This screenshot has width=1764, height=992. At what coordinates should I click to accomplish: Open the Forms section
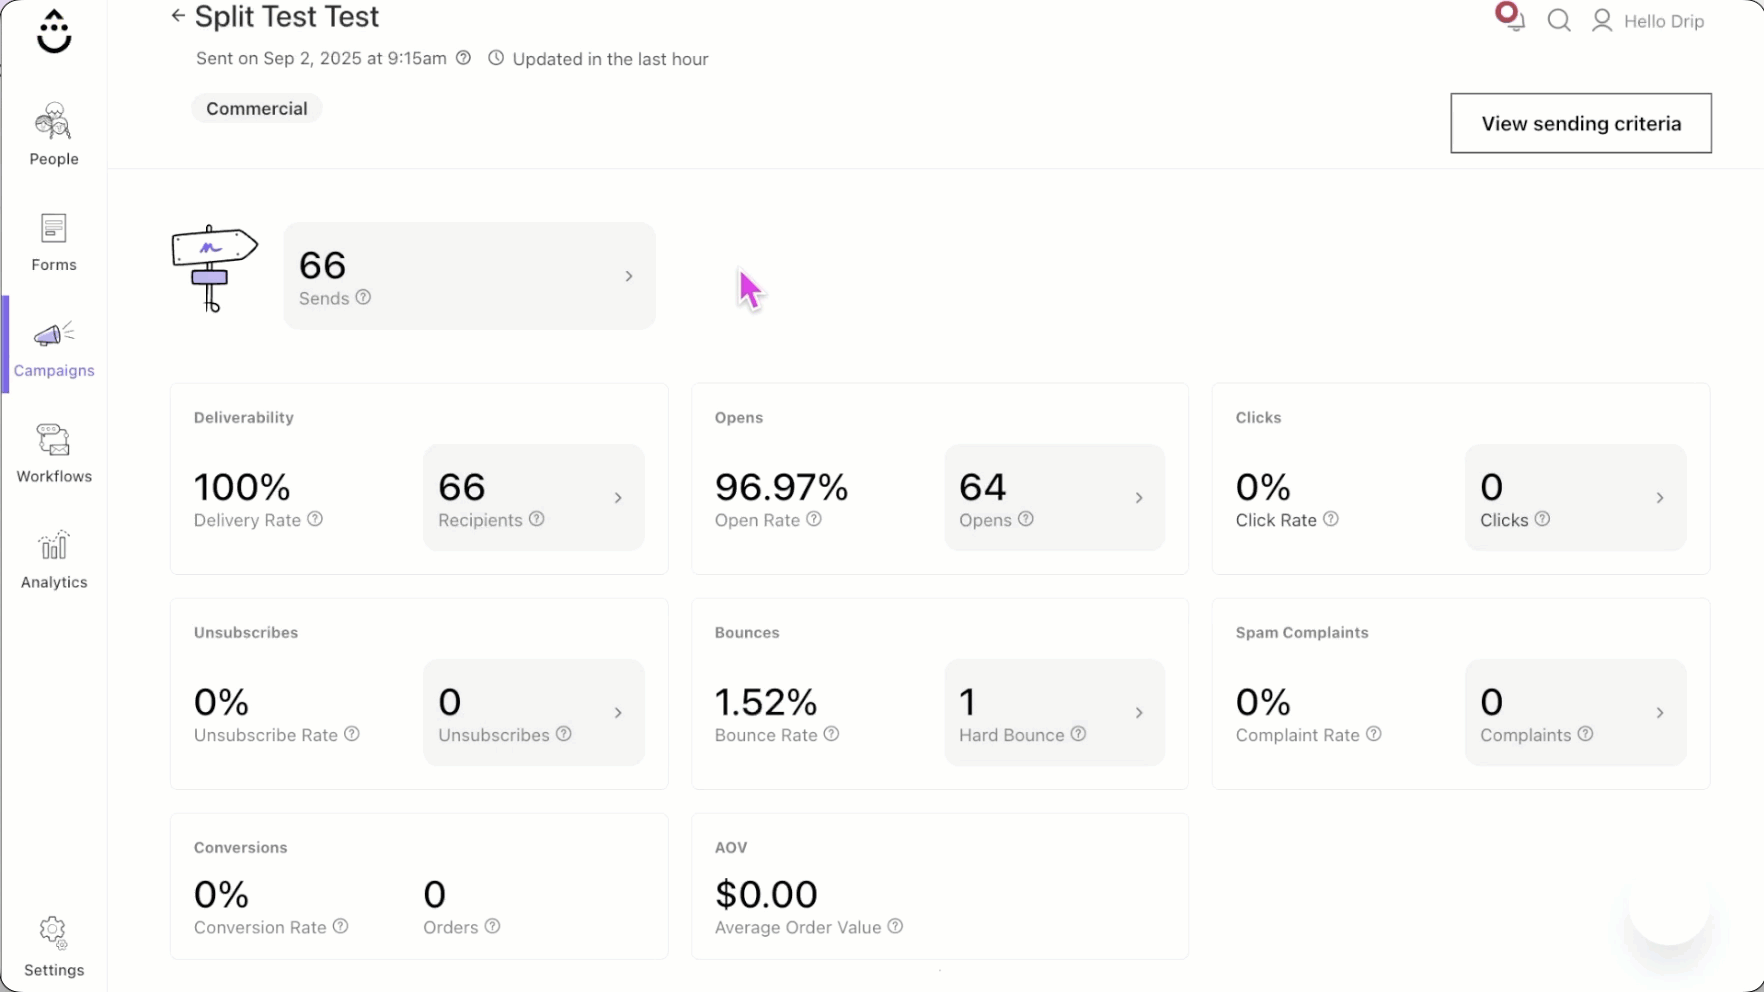tap(54, 242)
